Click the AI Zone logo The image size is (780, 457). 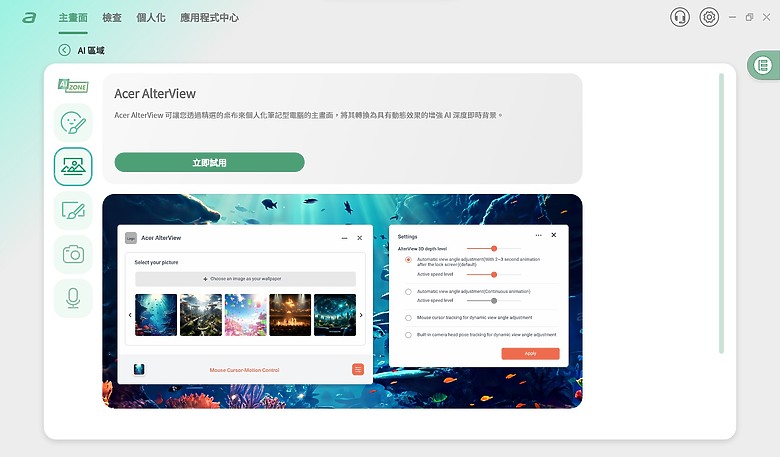pos(73,86)
